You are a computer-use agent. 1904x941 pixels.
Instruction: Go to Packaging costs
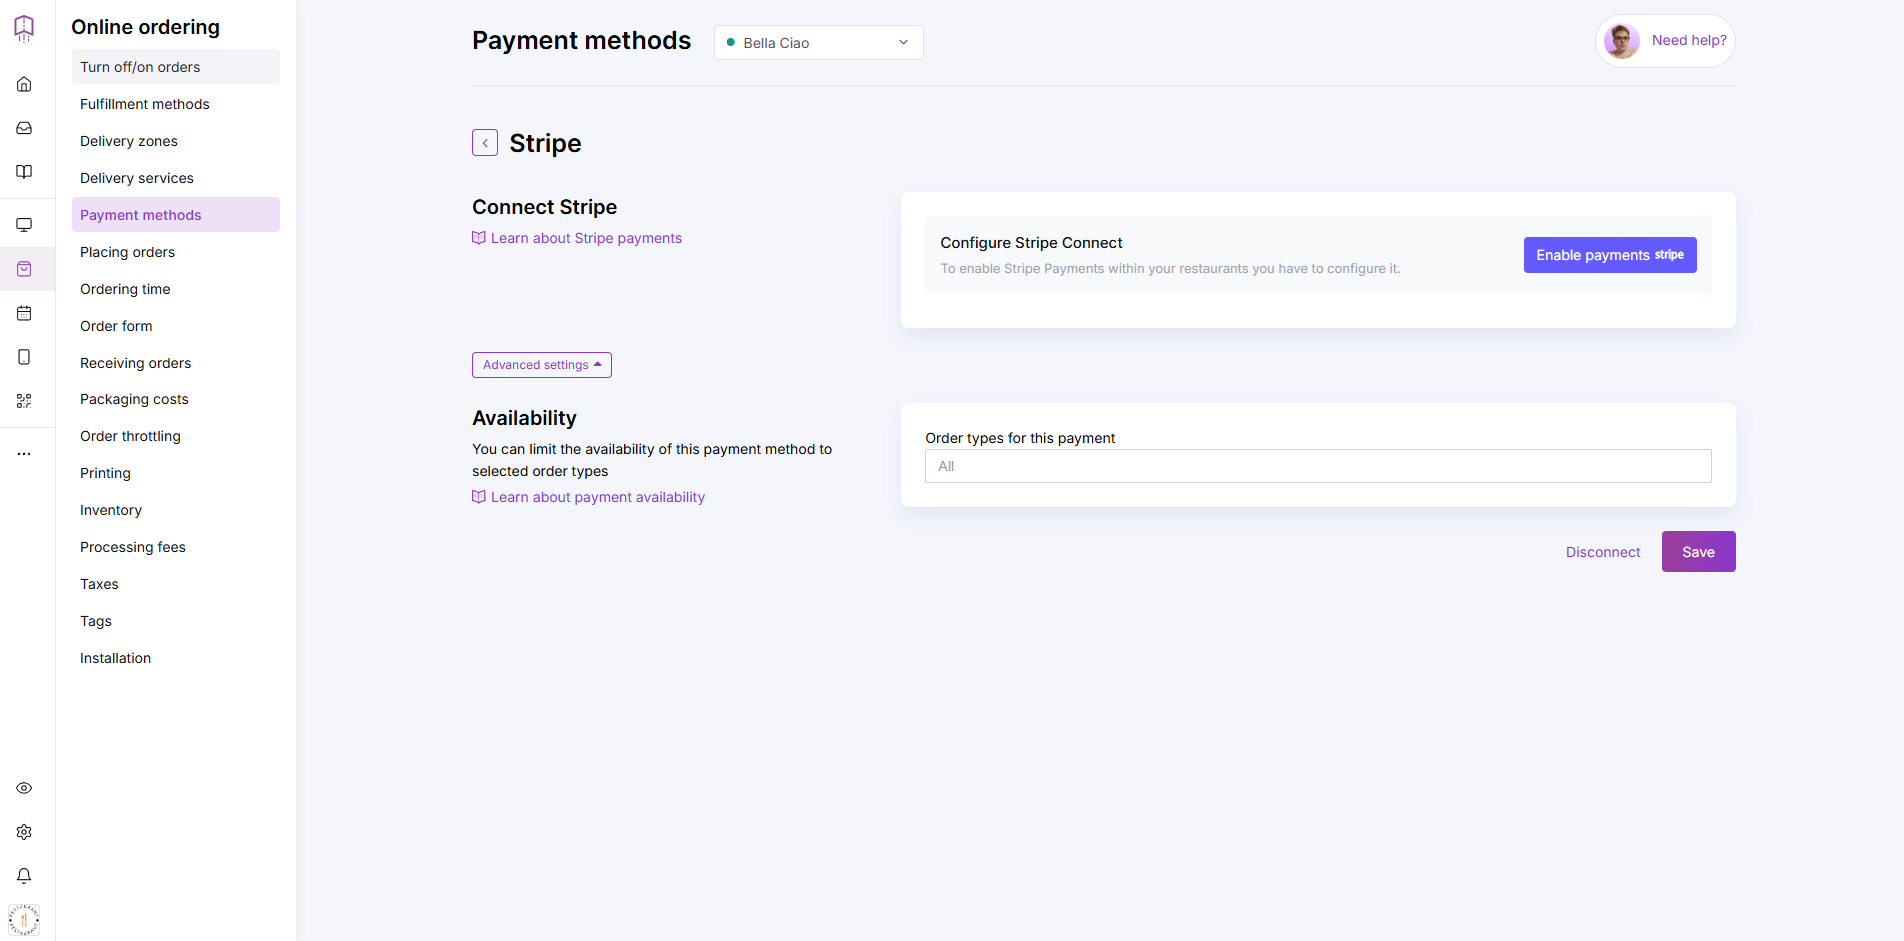point(176,399)
